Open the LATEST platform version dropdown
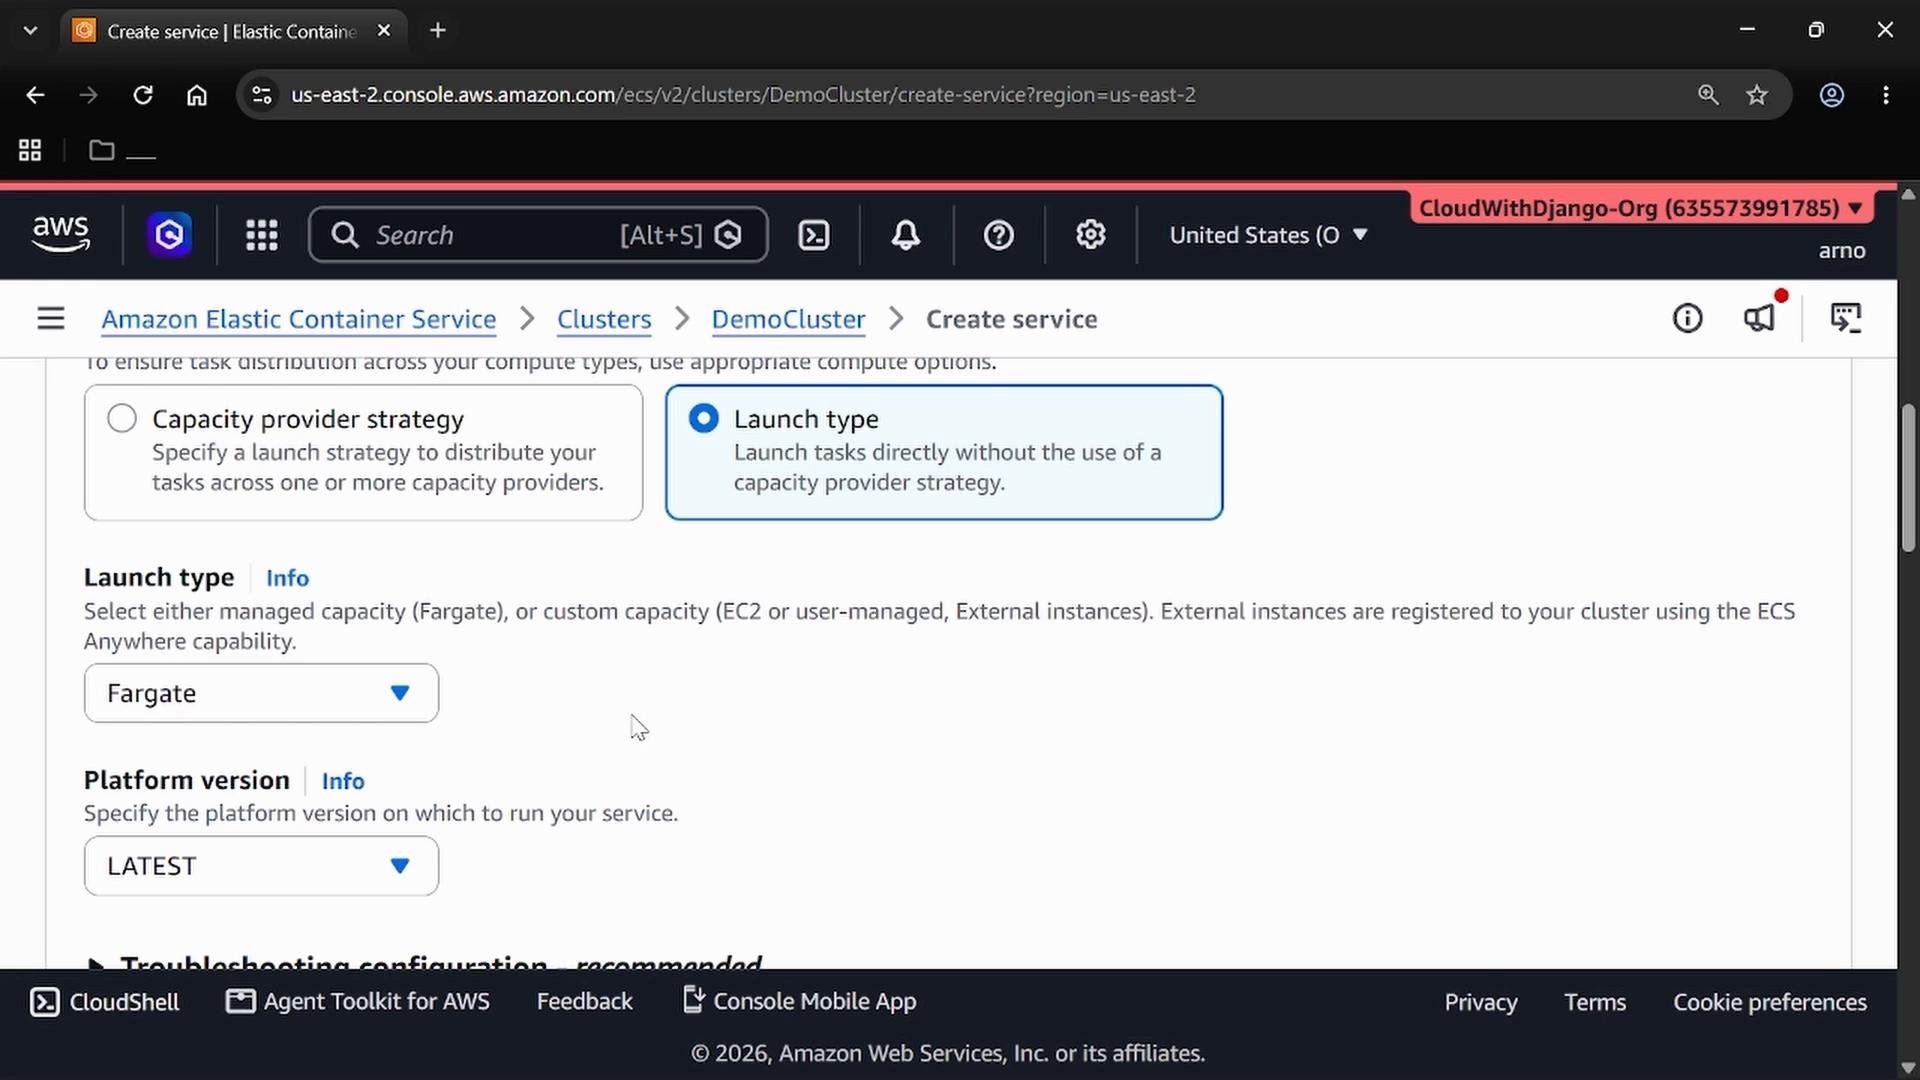The image size is (1920, 1080). coord(261,866)
